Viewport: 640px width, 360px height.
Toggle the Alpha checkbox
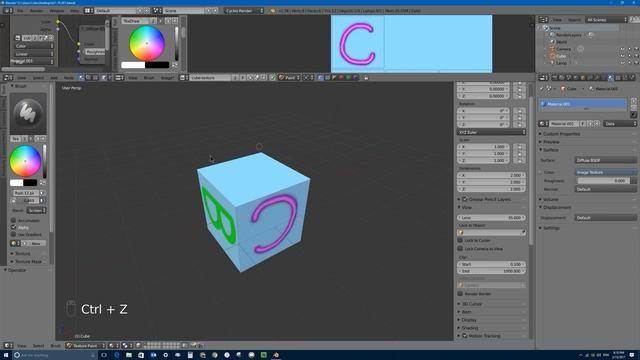coord(13,227)
